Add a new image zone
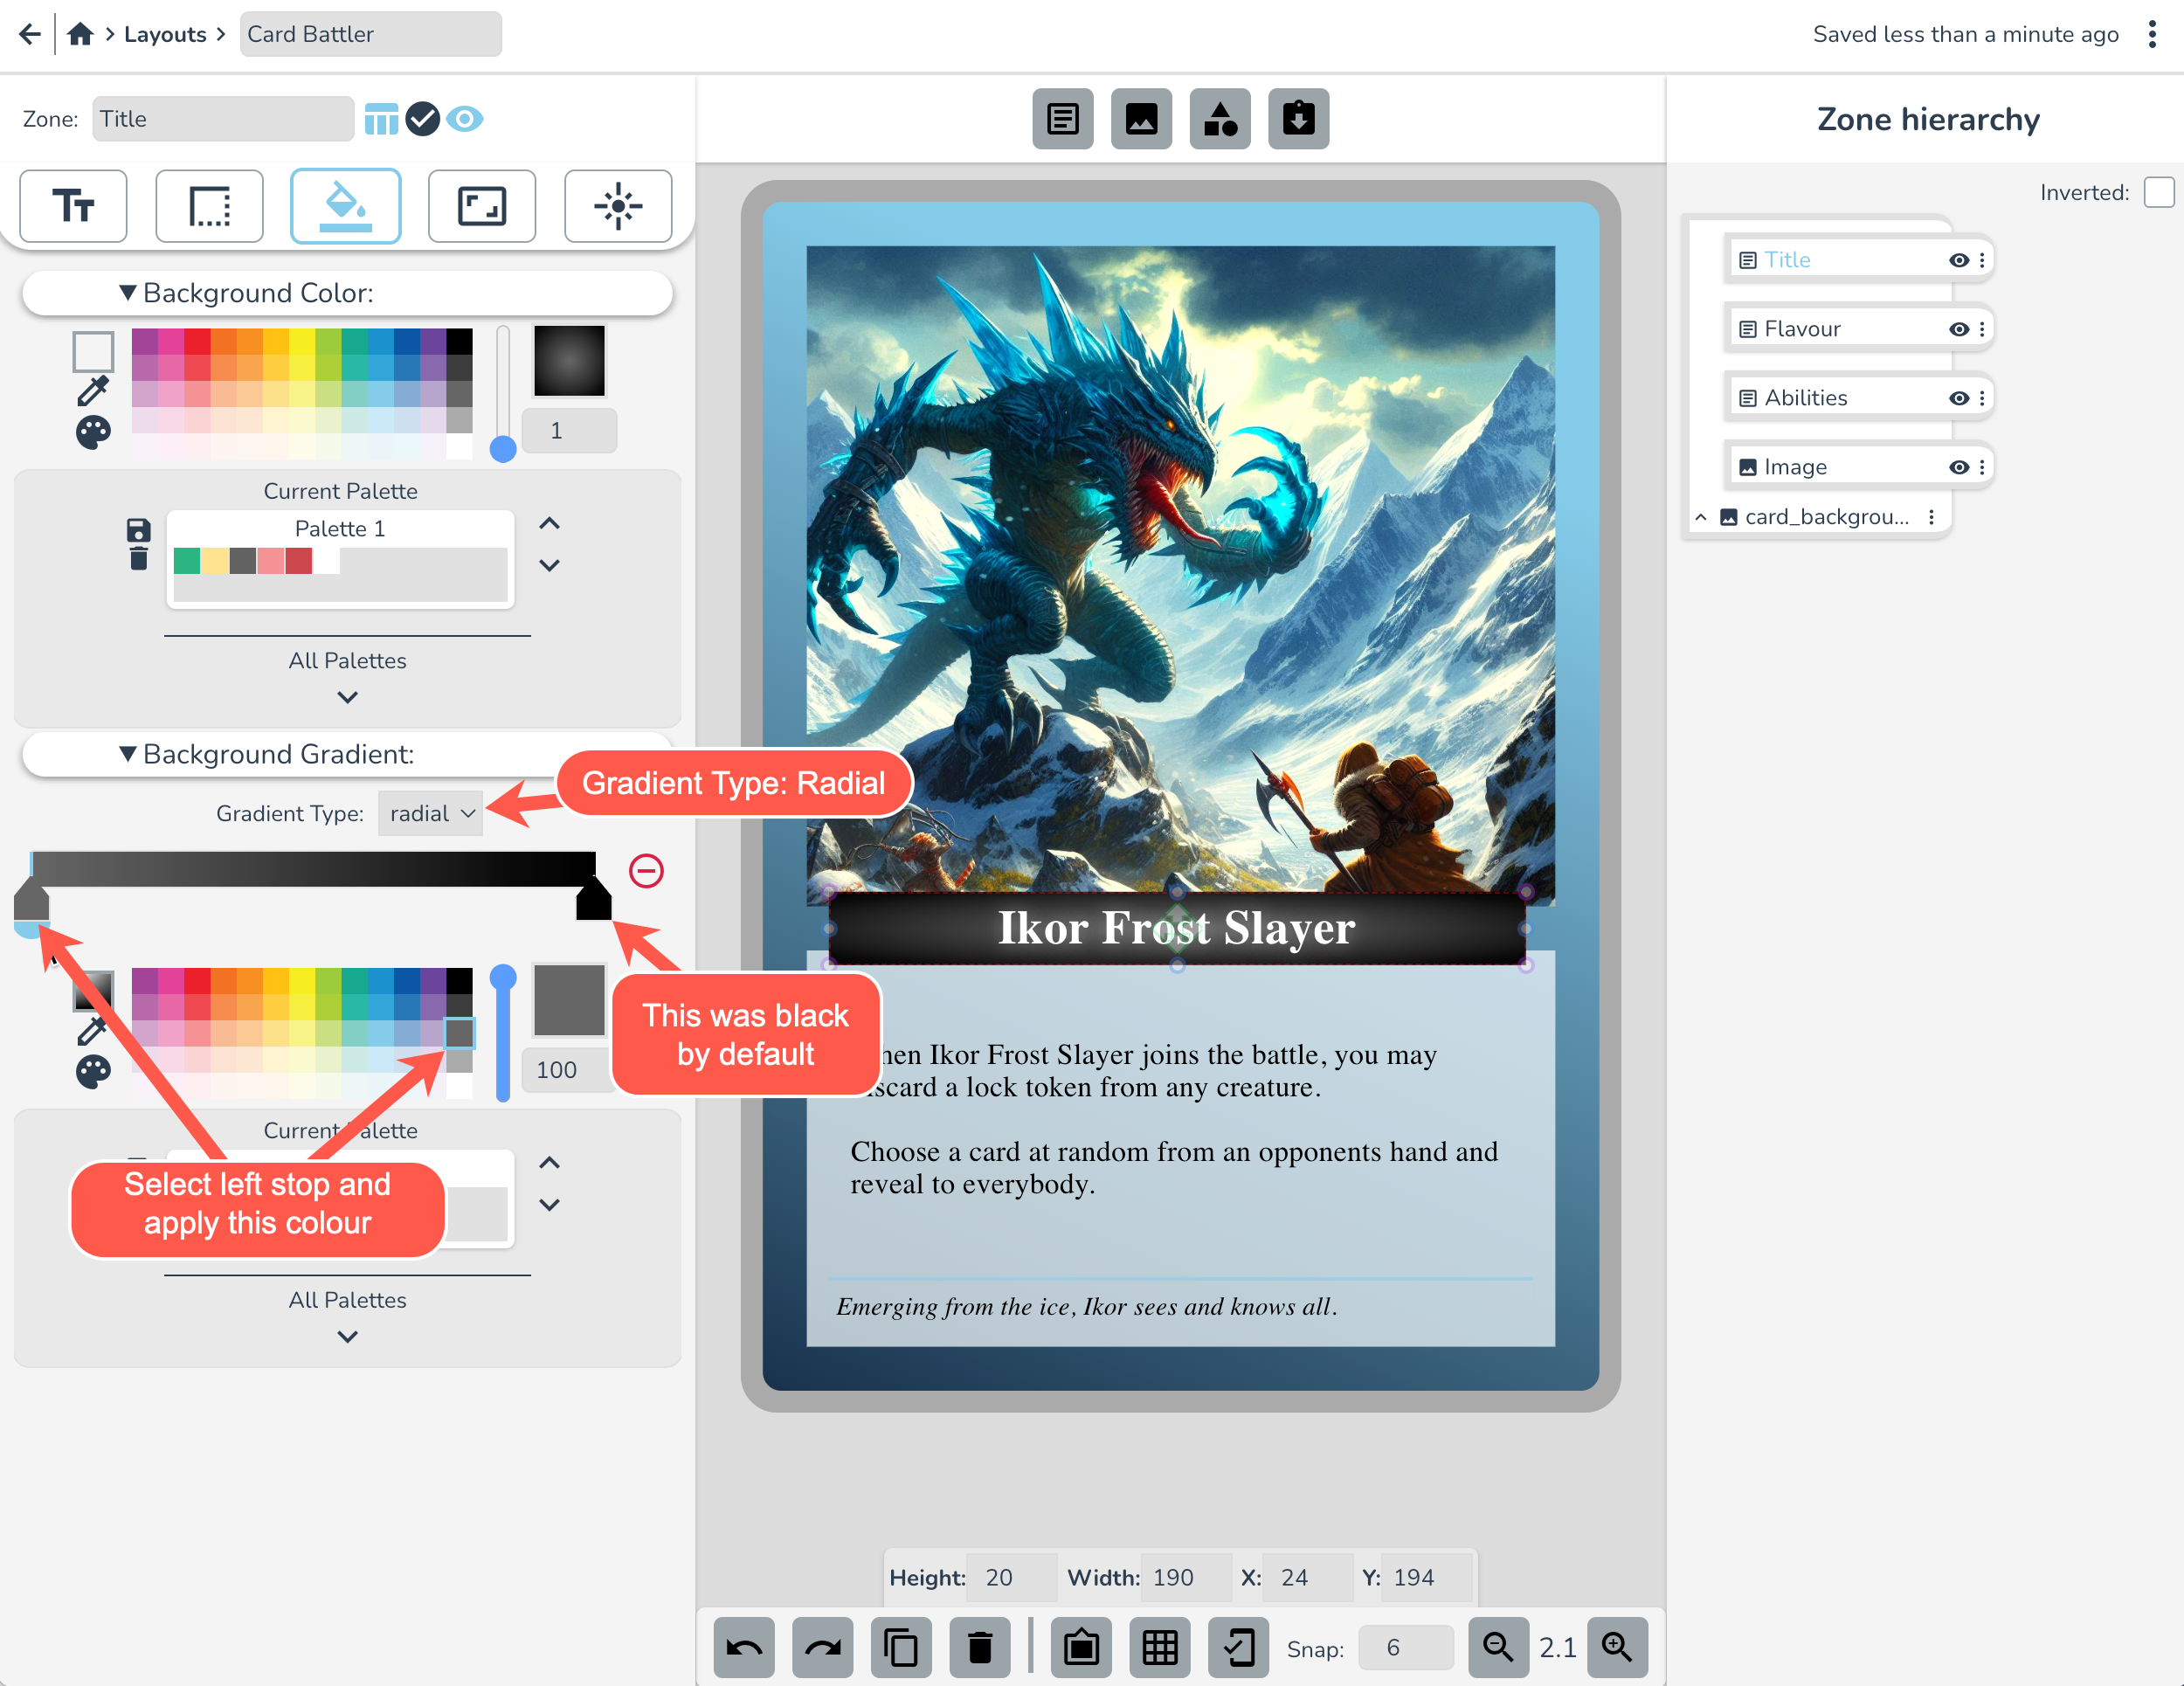 pyautogui.click(x=1141, y=119)
